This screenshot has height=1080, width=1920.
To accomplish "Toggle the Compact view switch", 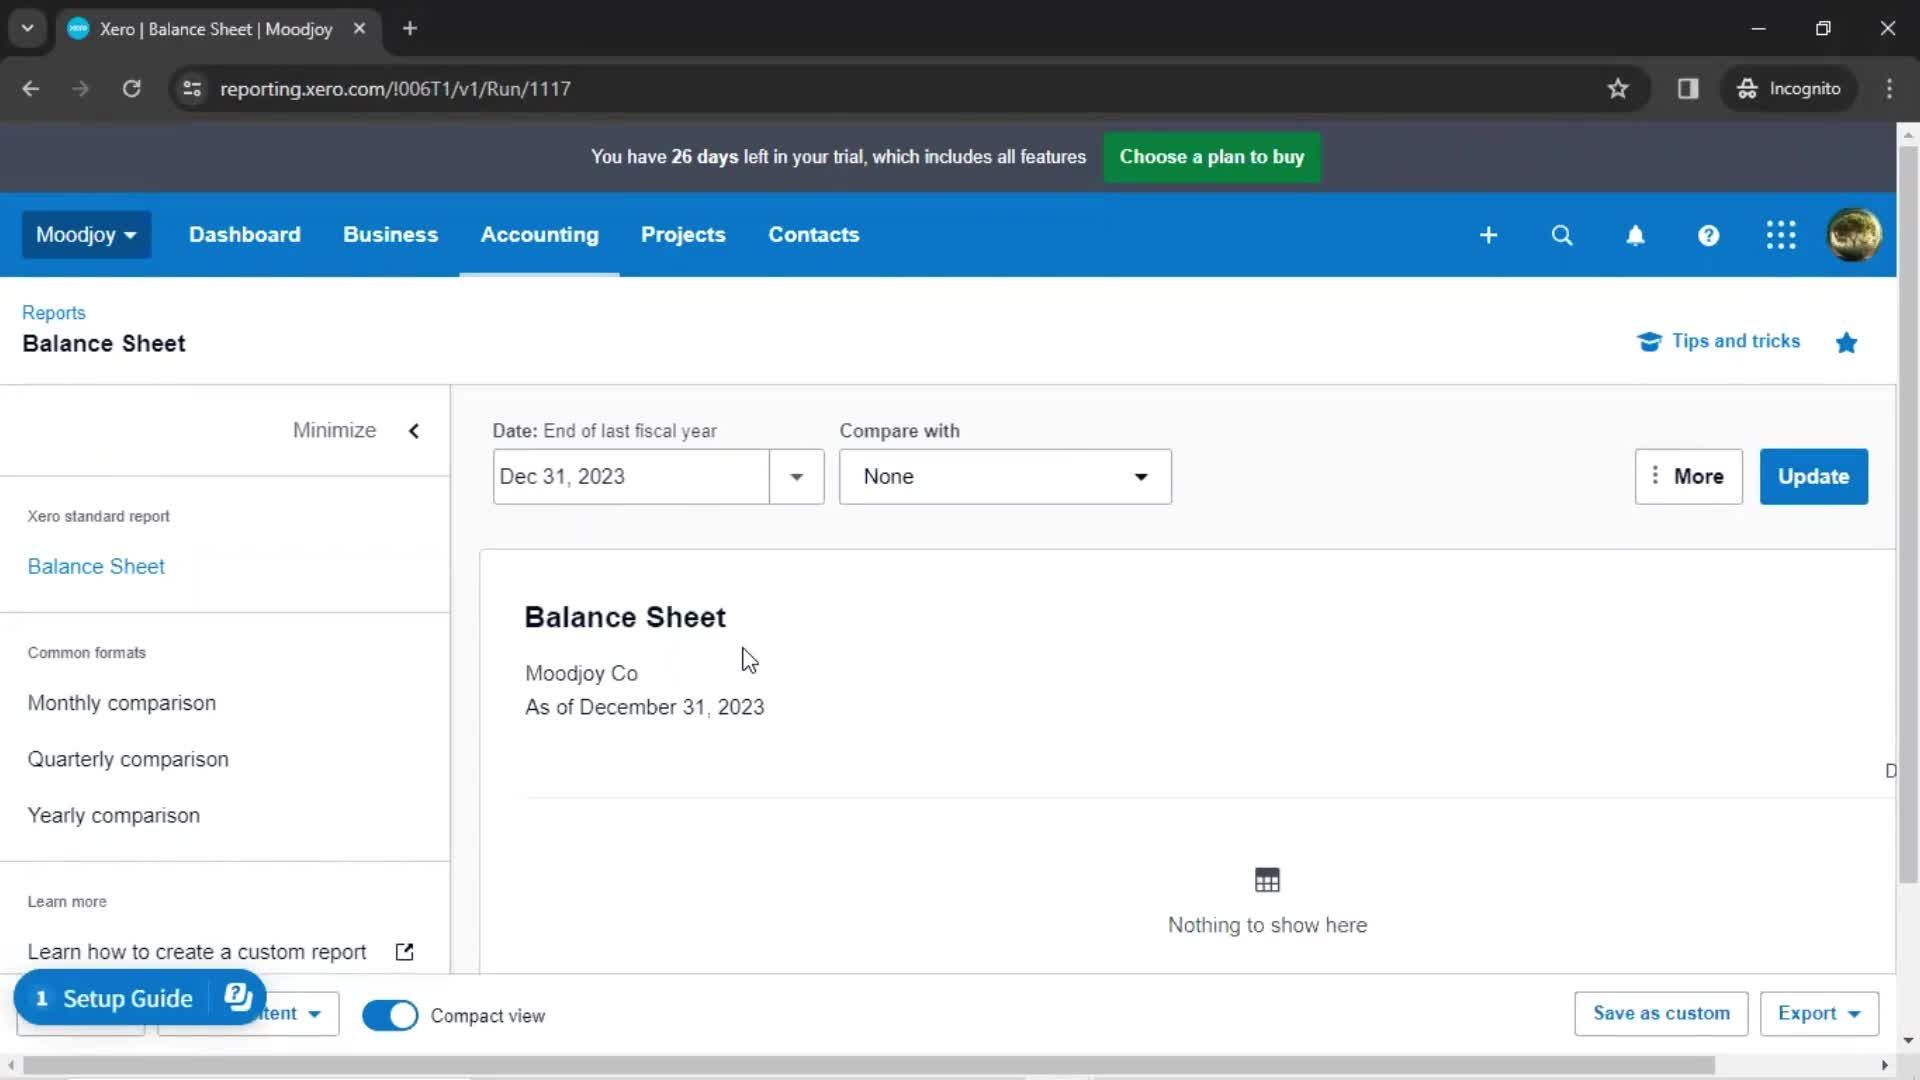I will (x=390, y=1015).
